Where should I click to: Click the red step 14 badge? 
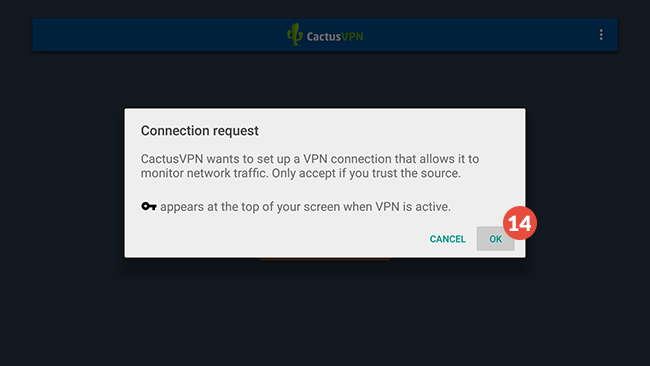pyautogui.click(x=520, y=223)
